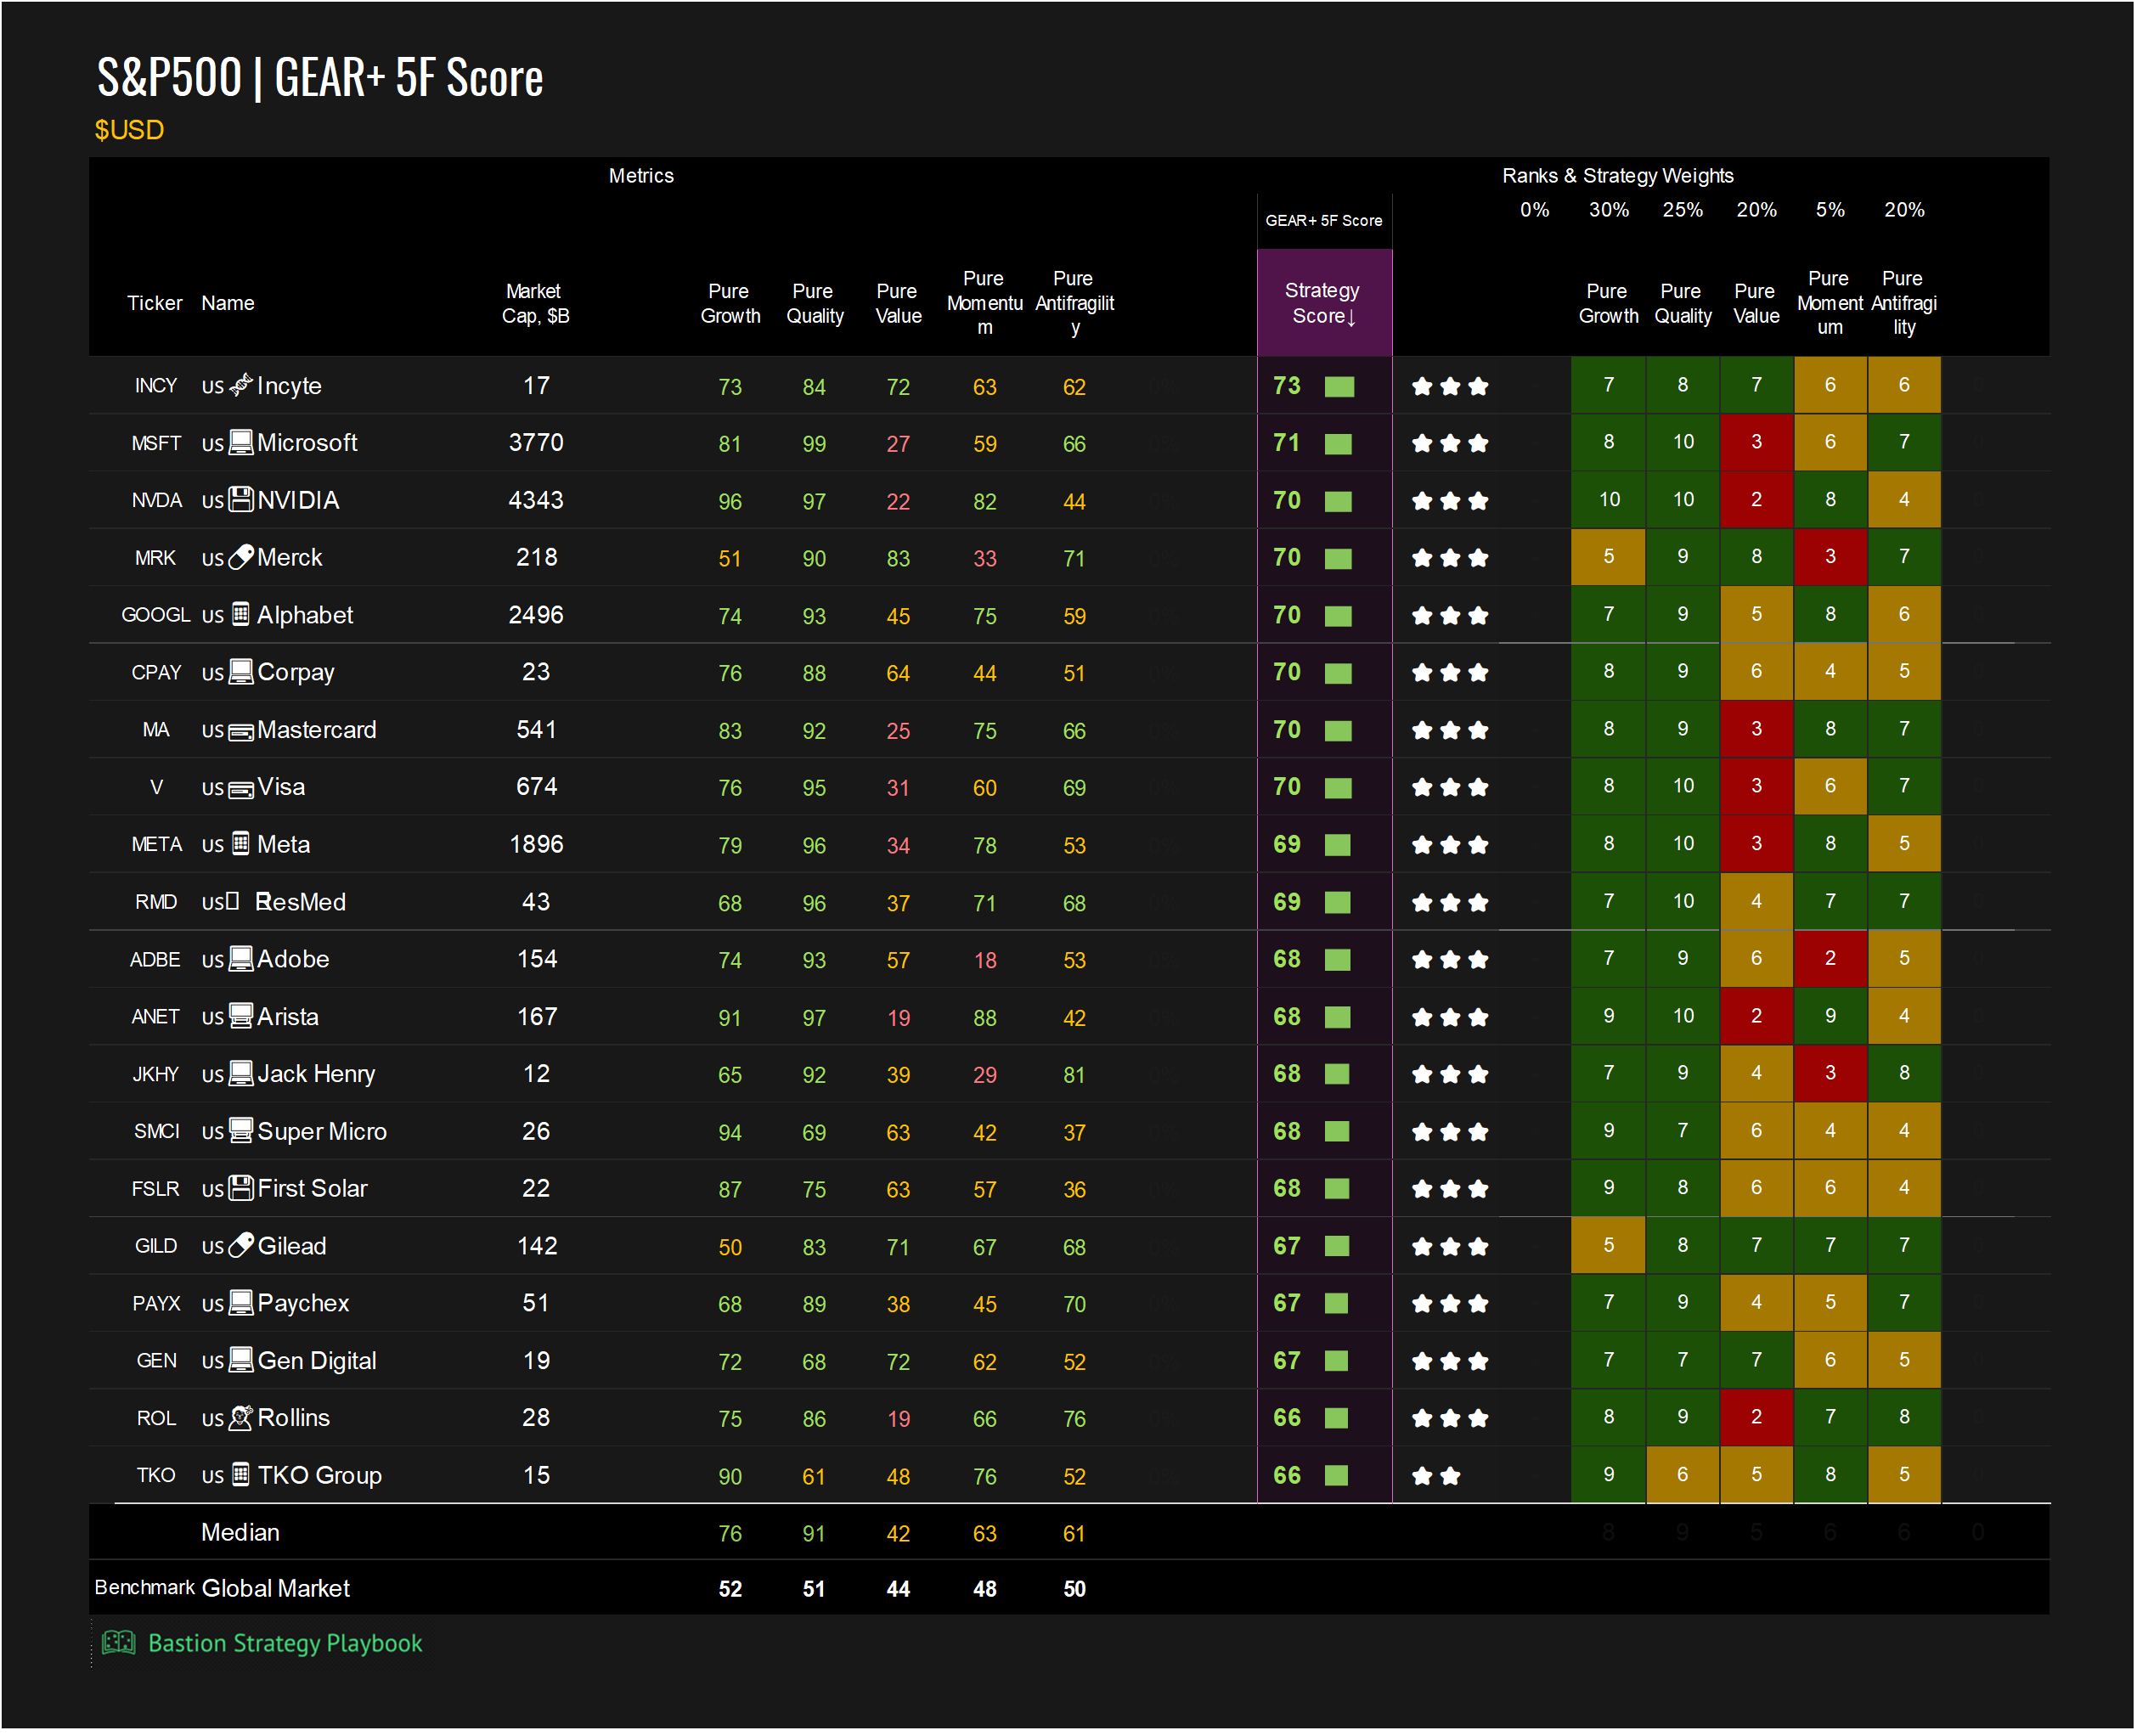This screenshot has width=2137, height=1736.
Task: Select the TKO Group company name
Action: pyautogui.click(x=319, y=1475)
